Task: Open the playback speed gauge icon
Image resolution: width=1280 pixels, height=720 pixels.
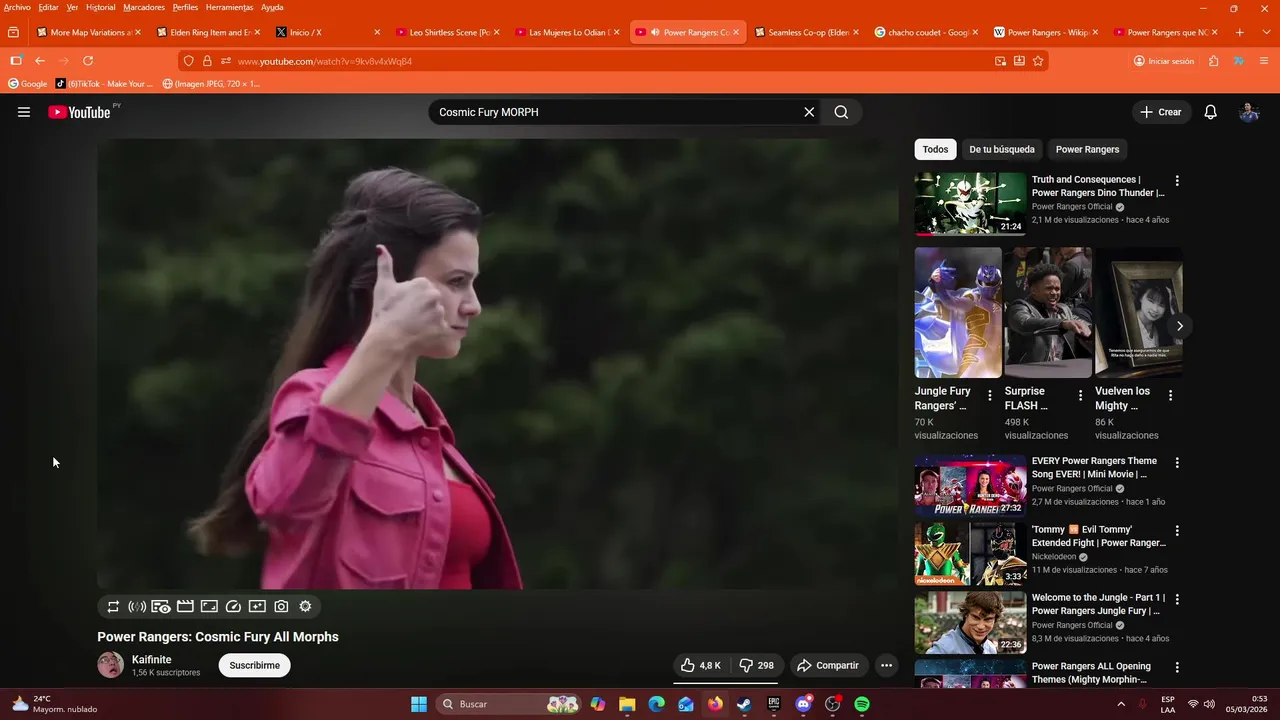Action: point(233,606)
